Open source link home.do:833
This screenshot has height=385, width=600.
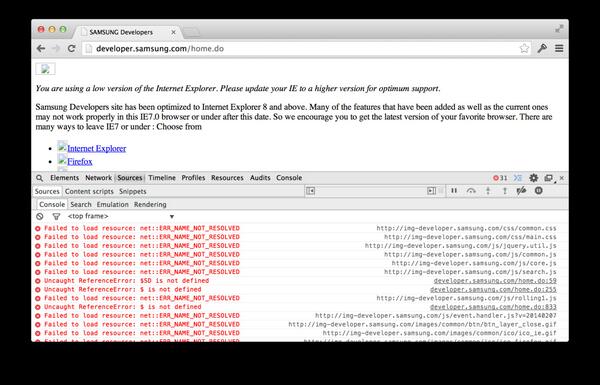coord(493,307)
